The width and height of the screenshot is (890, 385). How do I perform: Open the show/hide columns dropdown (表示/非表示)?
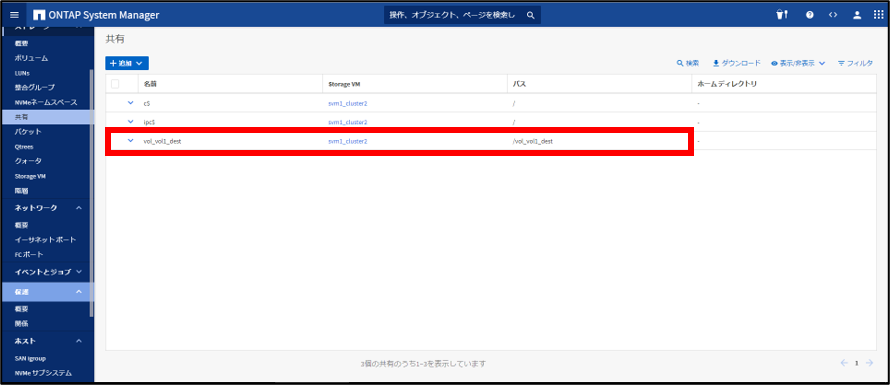tap(798, 63)
